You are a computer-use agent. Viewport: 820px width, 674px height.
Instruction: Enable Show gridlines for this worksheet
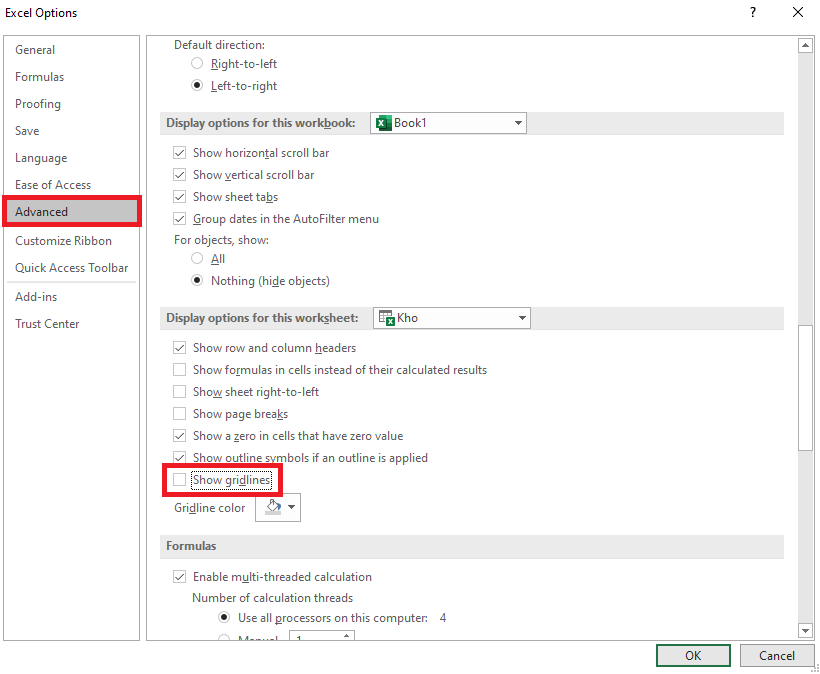(x=179, y=478)
